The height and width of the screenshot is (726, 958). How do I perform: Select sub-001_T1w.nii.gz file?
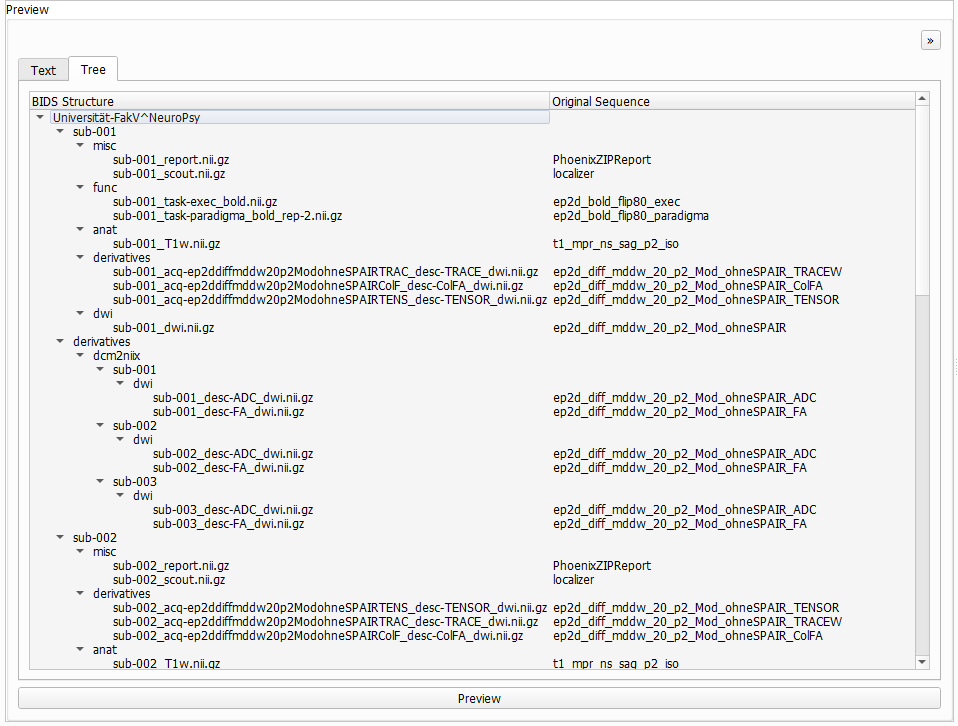pyautogui.click(x=166, y=243)
